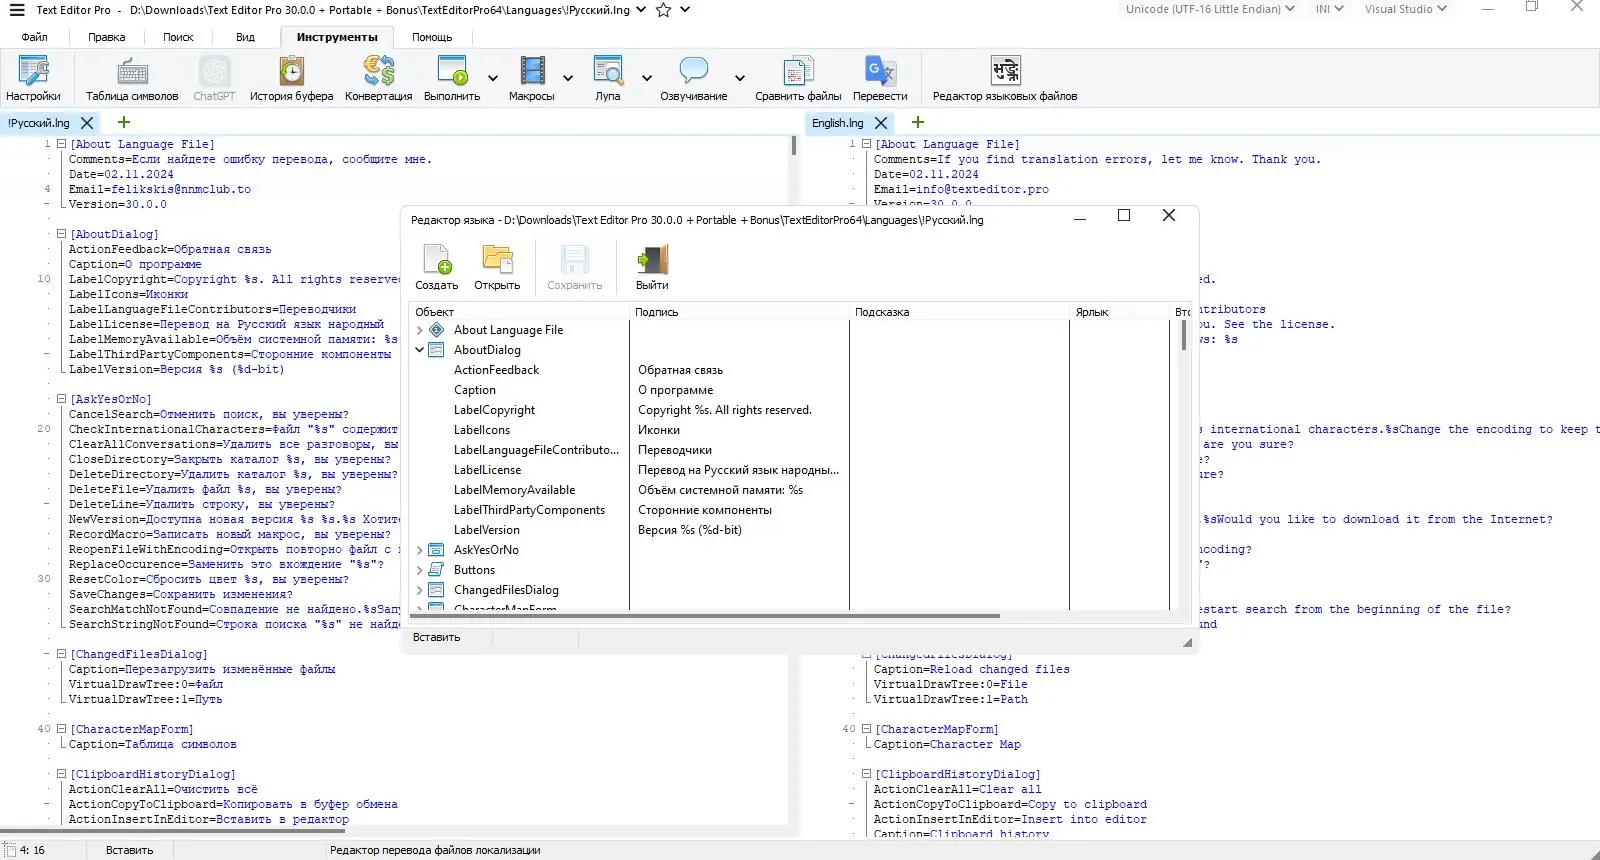Switch to the Правка menu tab

point(106,37)
